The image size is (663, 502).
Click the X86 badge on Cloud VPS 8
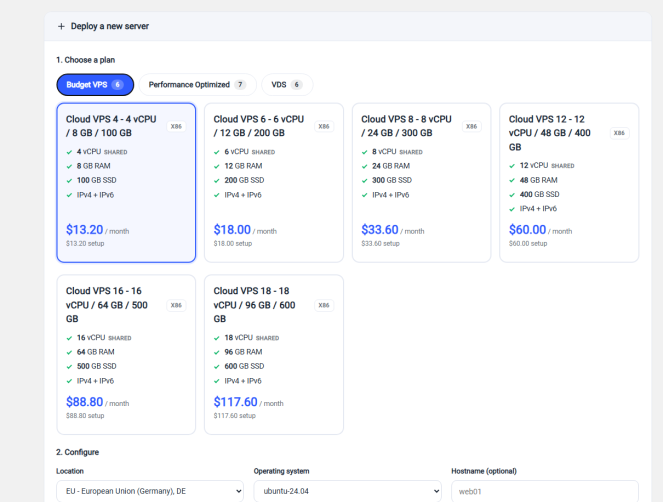pyautogui.click(x=471, y=126)
